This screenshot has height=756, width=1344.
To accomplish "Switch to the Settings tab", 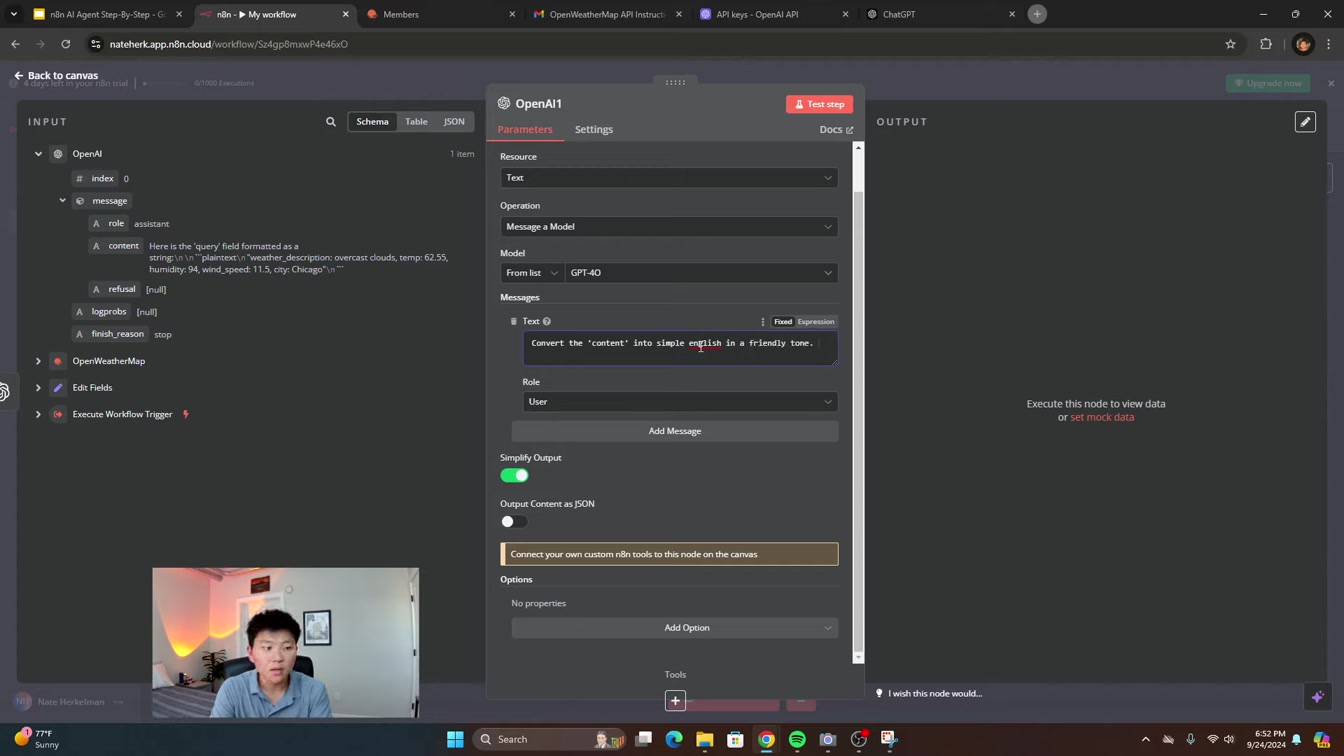I will point(594,129).
